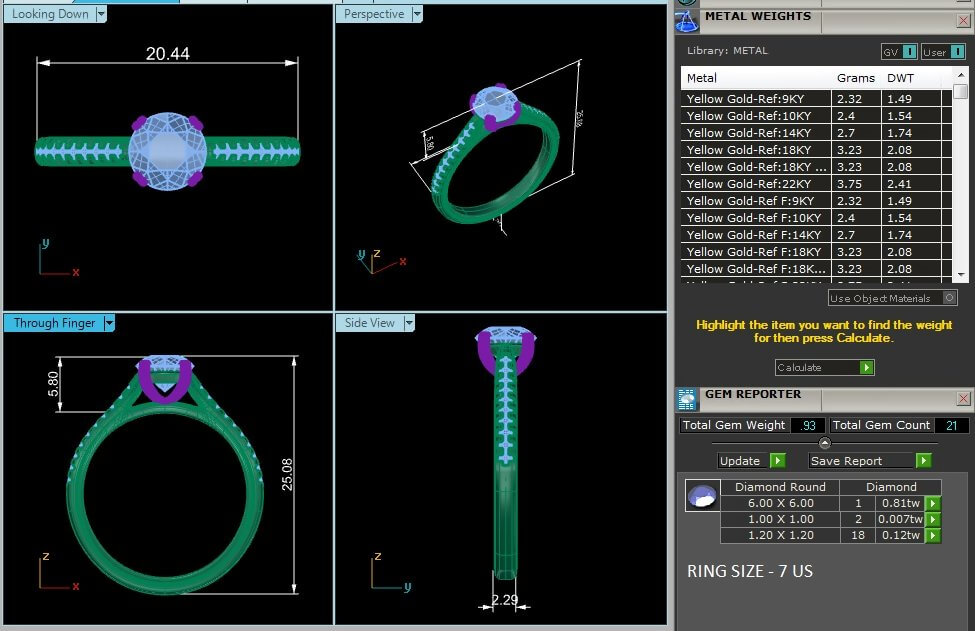Click the Grams column header

tap(855, 78)
